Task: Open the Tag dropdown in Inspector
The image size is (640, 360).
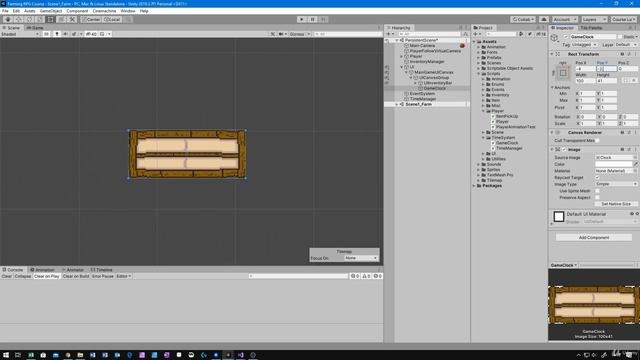Action: [x=584, y=44]
